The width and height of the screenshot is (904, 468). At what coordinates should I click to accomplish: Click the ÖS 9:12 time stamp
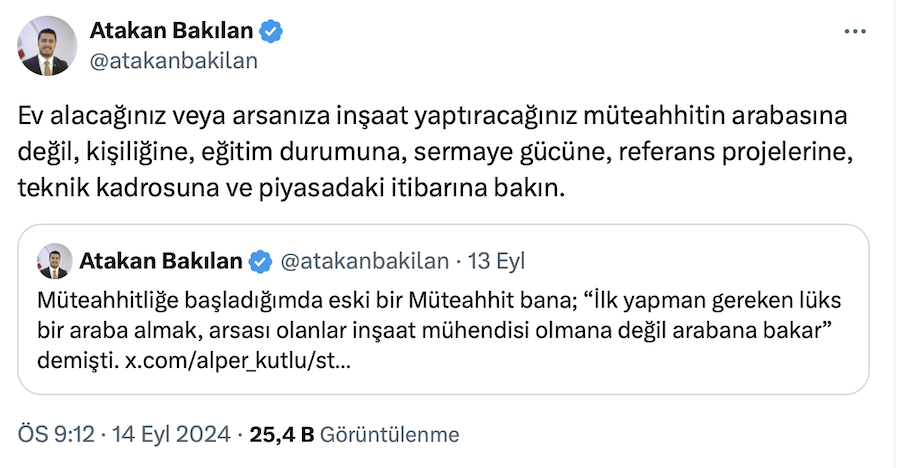[52, 434]
